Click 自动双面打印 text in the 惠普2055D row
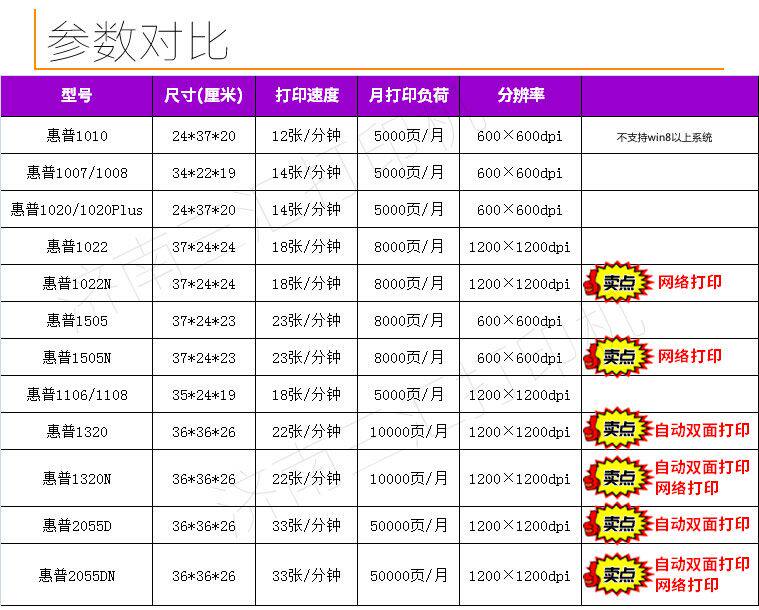 point(702,524)
